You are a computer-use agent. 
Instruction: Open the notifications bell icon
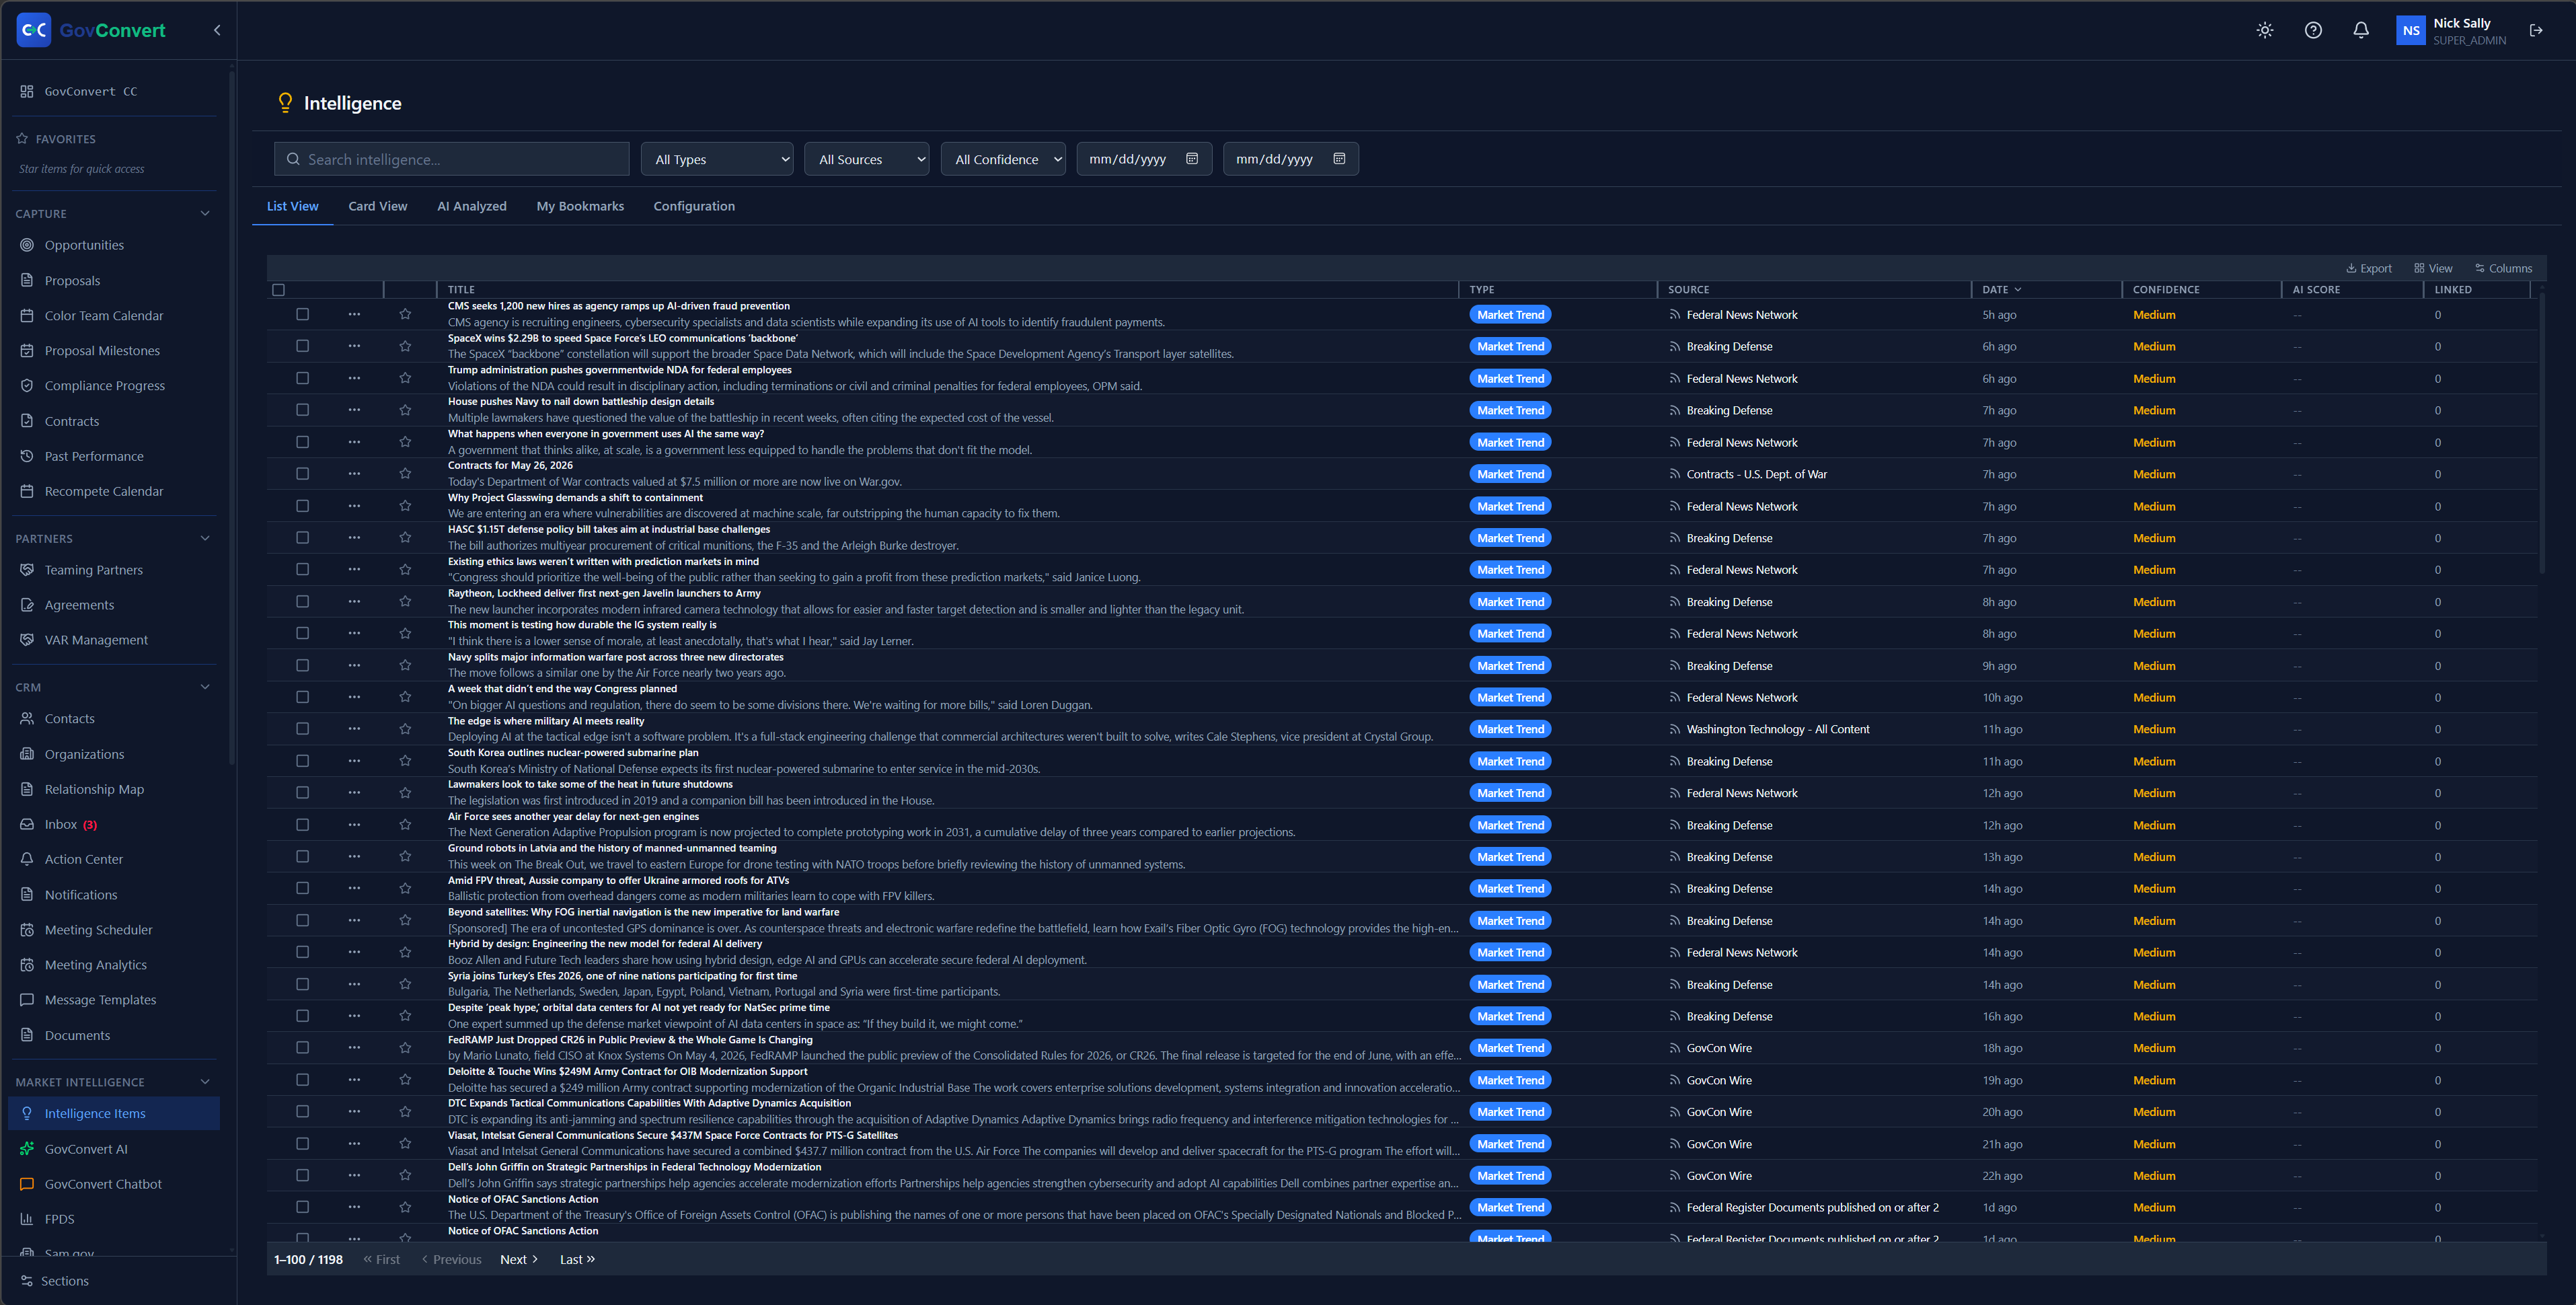pos(2361,30)
